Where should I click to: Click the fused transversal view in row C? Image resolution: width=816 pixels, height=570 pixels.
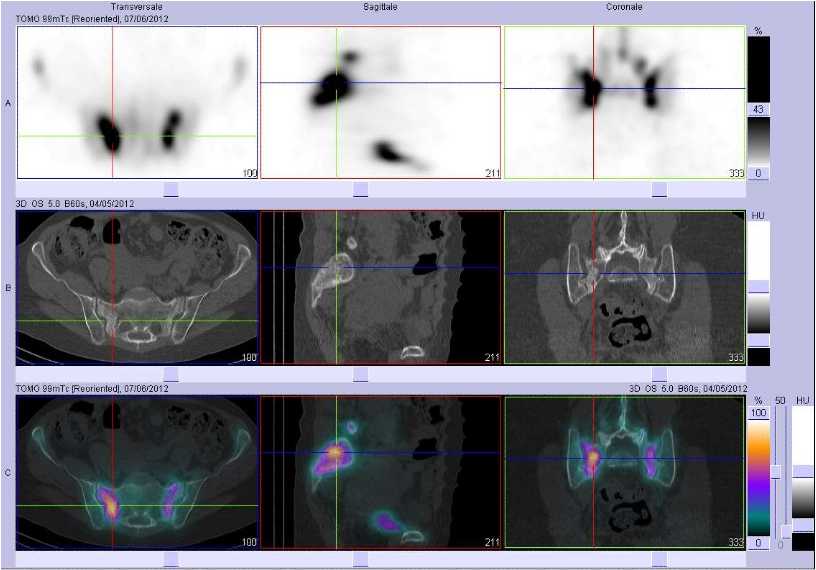[x=137, y=472]
